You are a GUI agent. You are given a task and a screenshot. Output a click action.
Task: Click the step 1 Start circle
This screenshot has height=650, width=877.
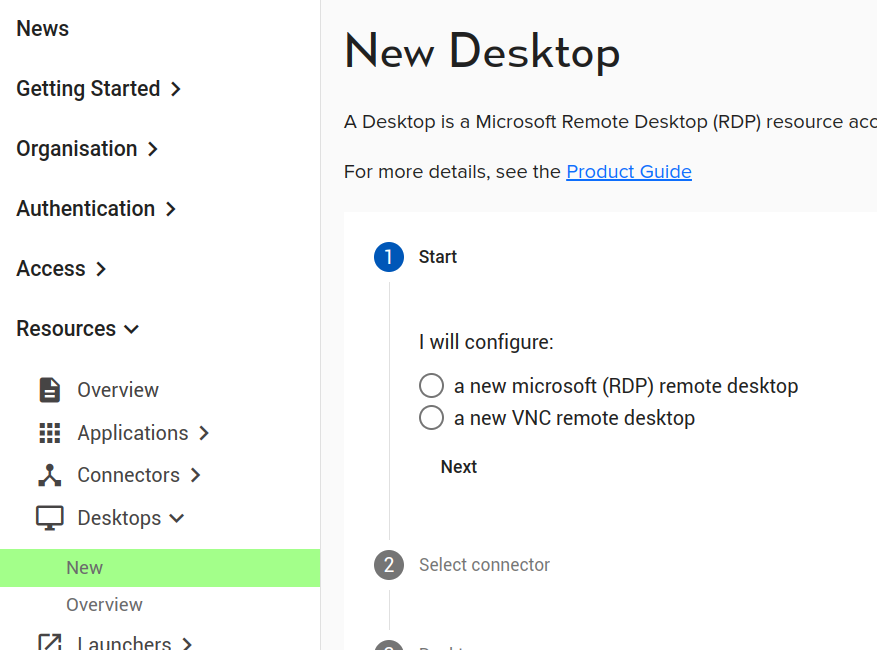click(x=389, y=257)
